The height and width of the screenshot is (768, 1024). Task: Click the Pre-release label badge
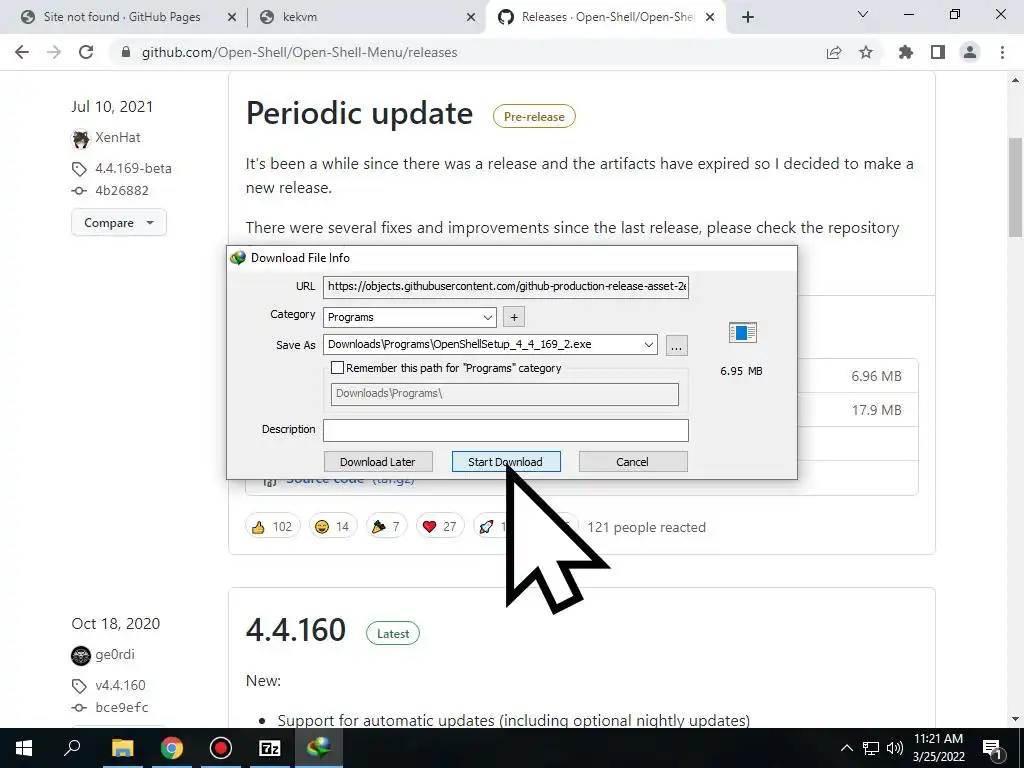click(534, 116)
